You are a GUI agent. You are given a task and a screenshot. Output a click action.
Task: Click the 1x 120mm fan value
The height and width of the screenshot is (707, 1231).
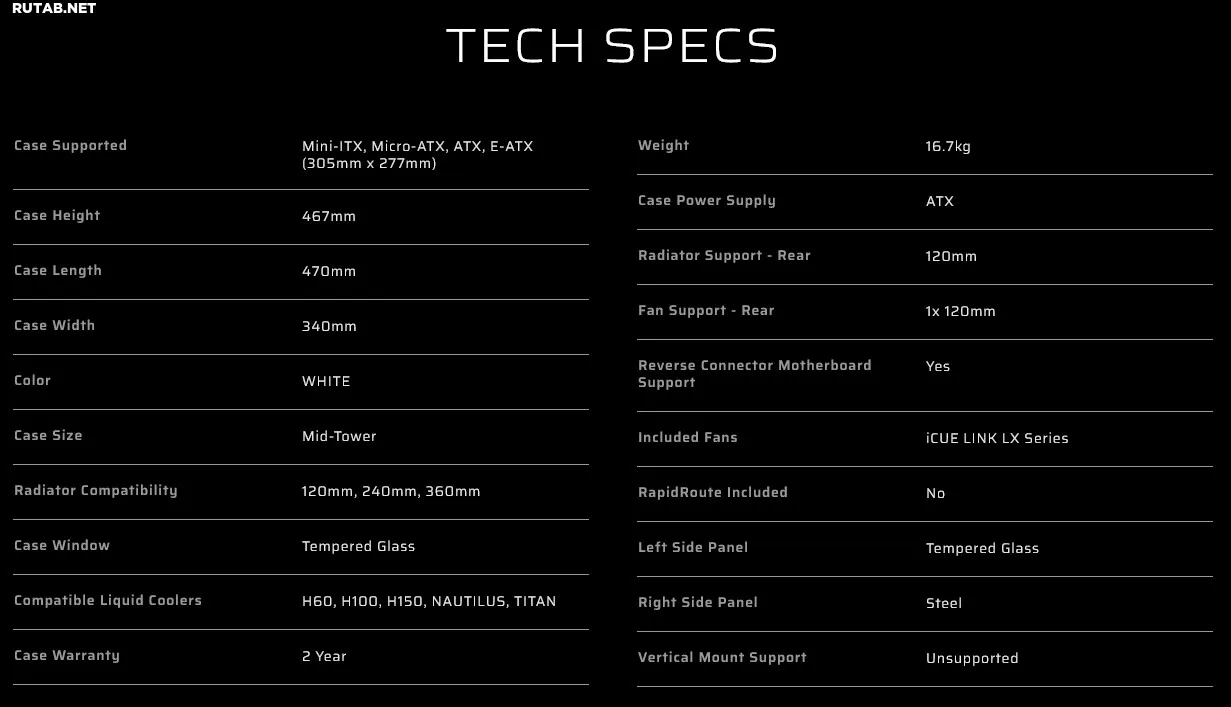(960, 311)
